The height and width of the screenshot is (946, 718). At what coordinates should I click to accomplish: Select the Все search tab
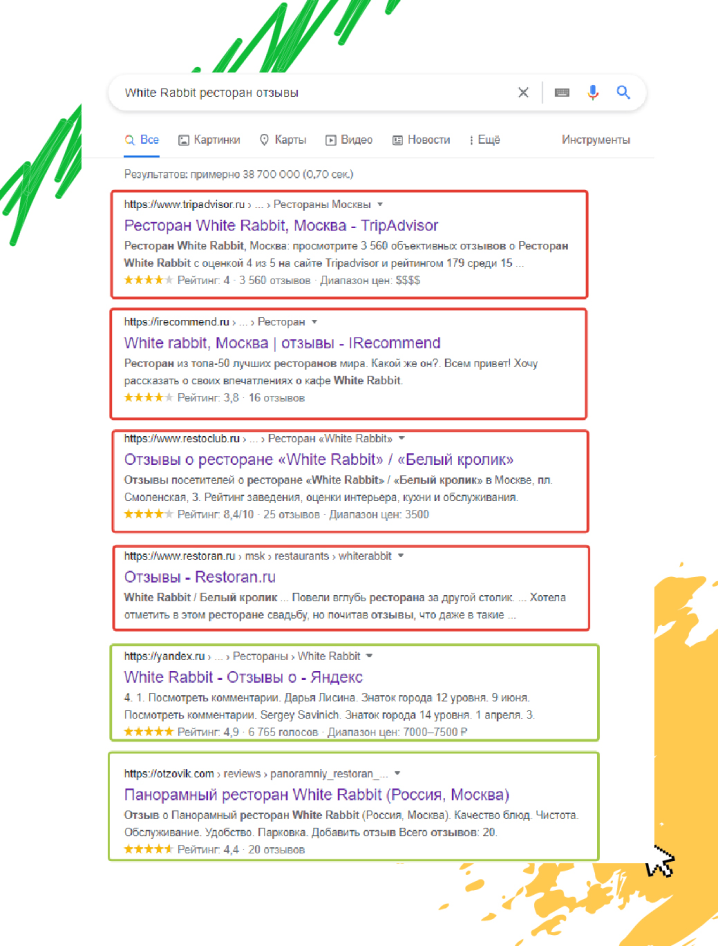142,140
